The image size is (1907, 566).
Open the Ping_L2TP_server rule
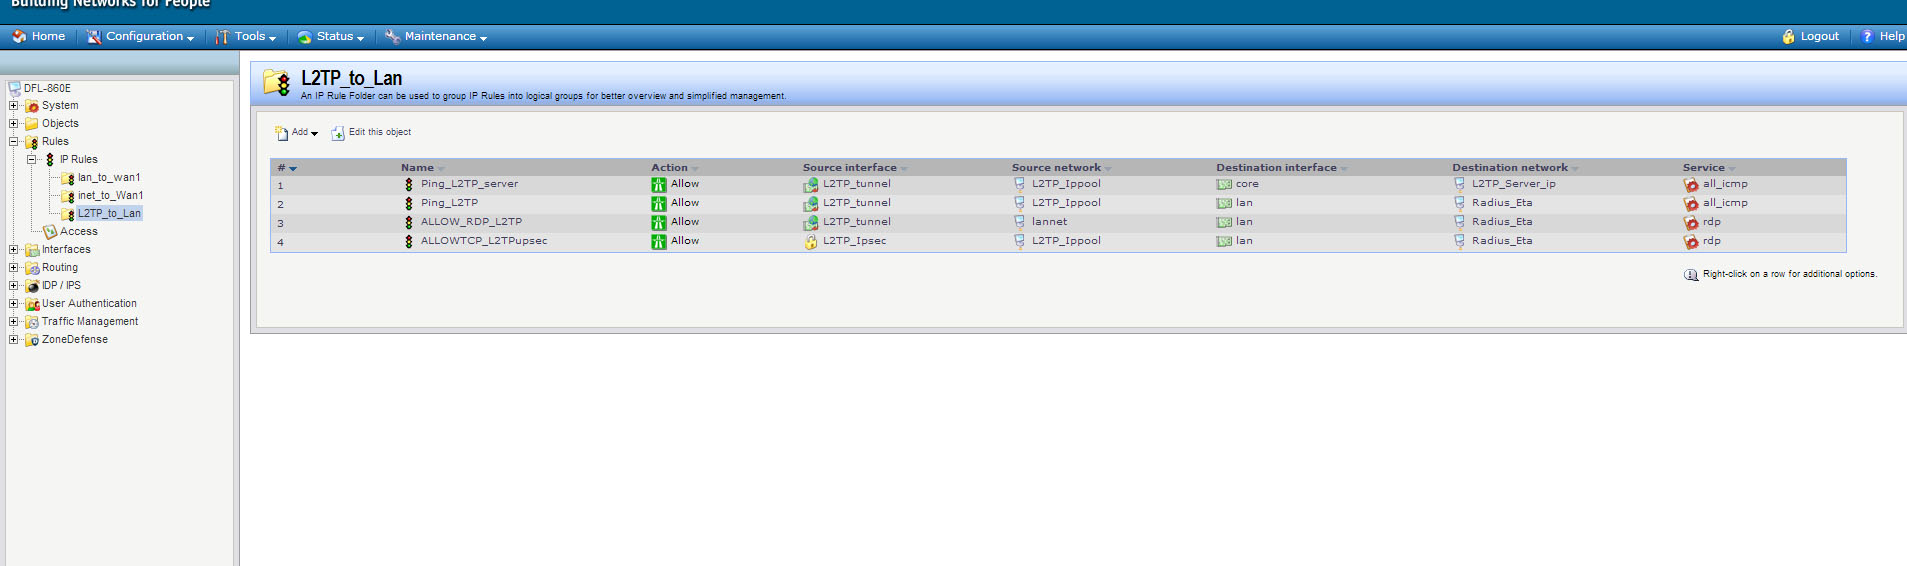pos(469,184)
